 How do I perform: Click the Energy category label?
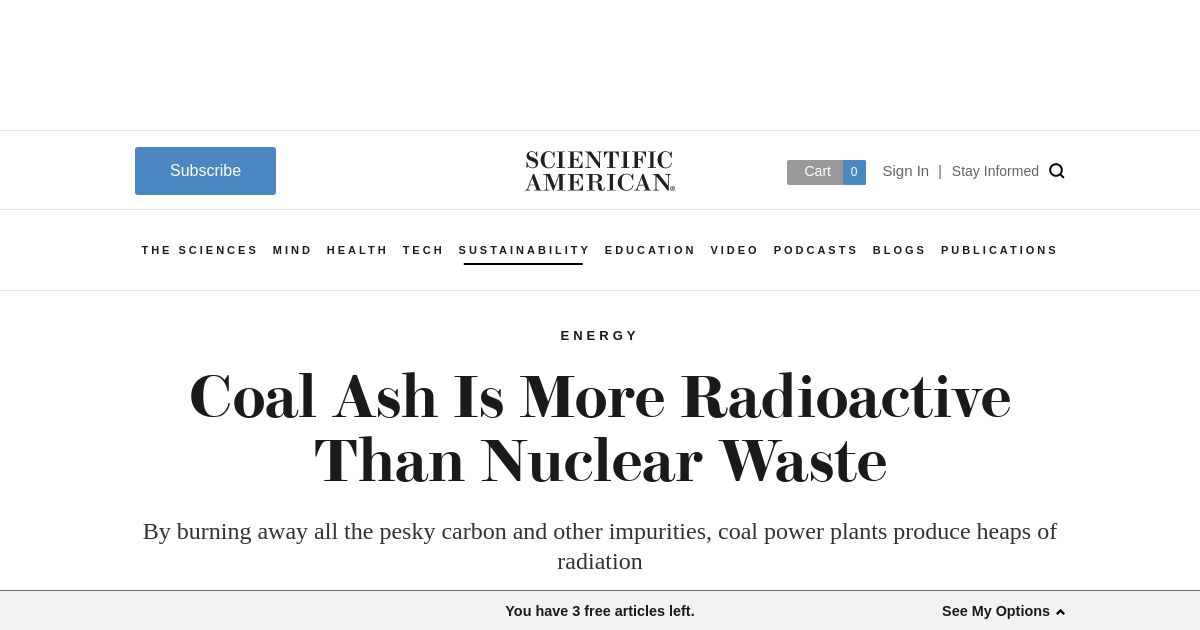point(600,336)
